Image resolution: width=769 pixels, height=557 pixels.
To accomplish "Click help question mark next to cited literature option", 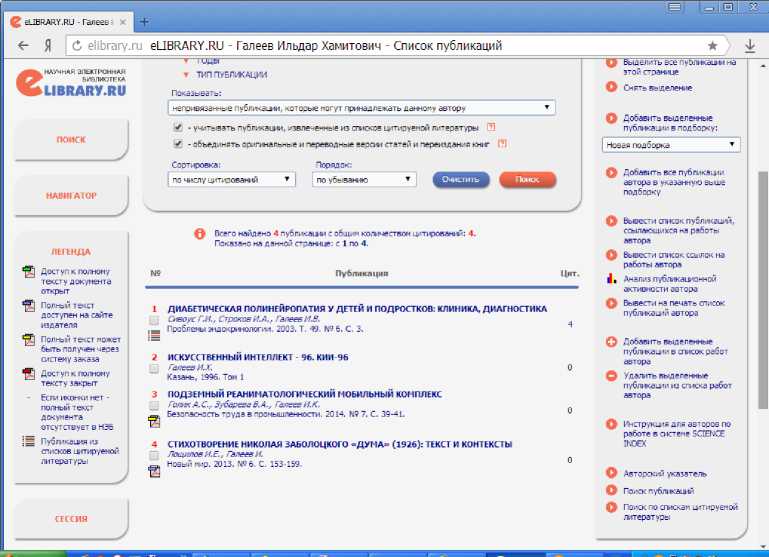I will pos(490,127).
